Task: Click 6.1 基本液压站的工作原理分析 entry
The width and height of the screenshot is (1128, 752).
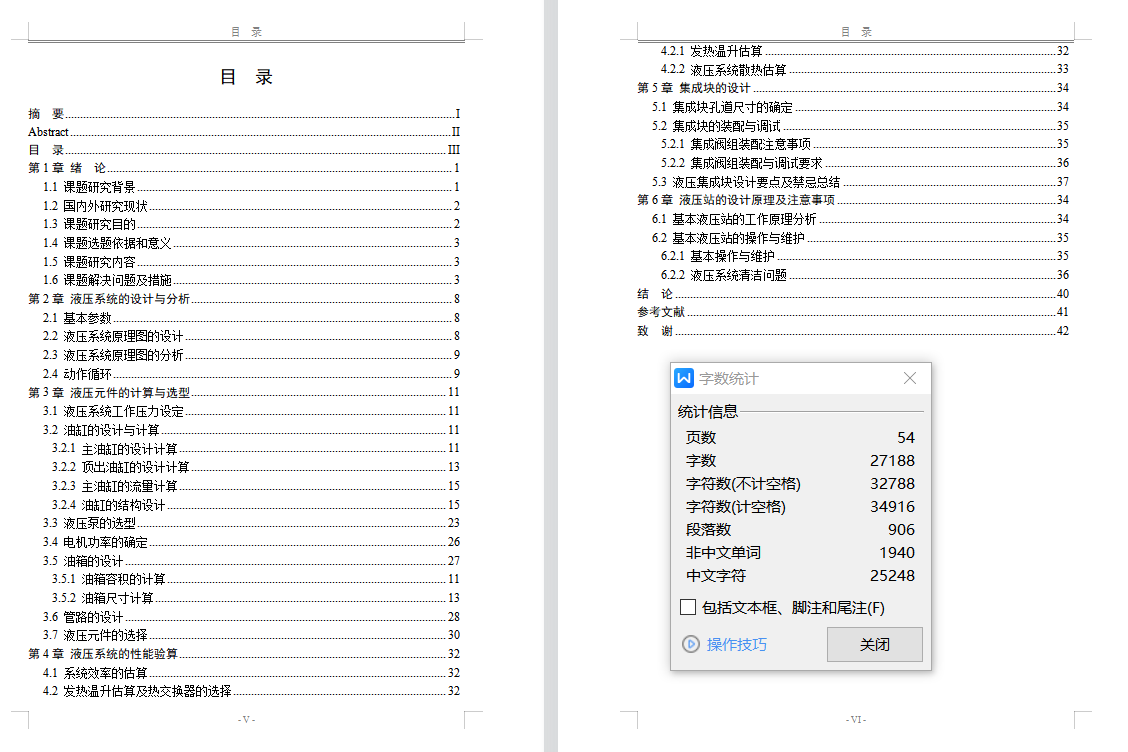Action: click(x=860, y=219)
